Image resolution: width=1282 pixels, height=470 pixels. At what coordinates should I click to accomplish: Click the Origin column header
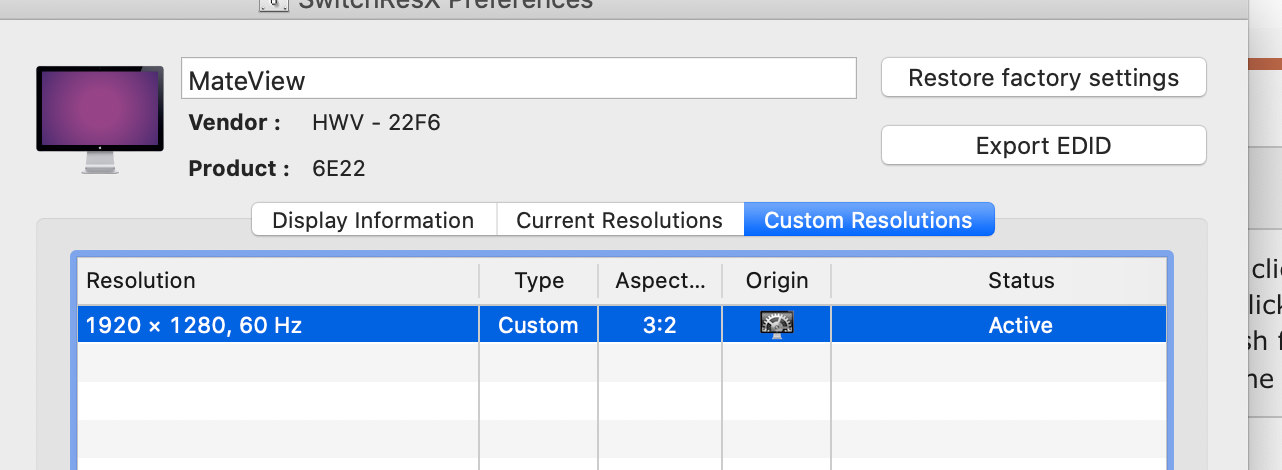pyautogui.click(x=776, y=281)
